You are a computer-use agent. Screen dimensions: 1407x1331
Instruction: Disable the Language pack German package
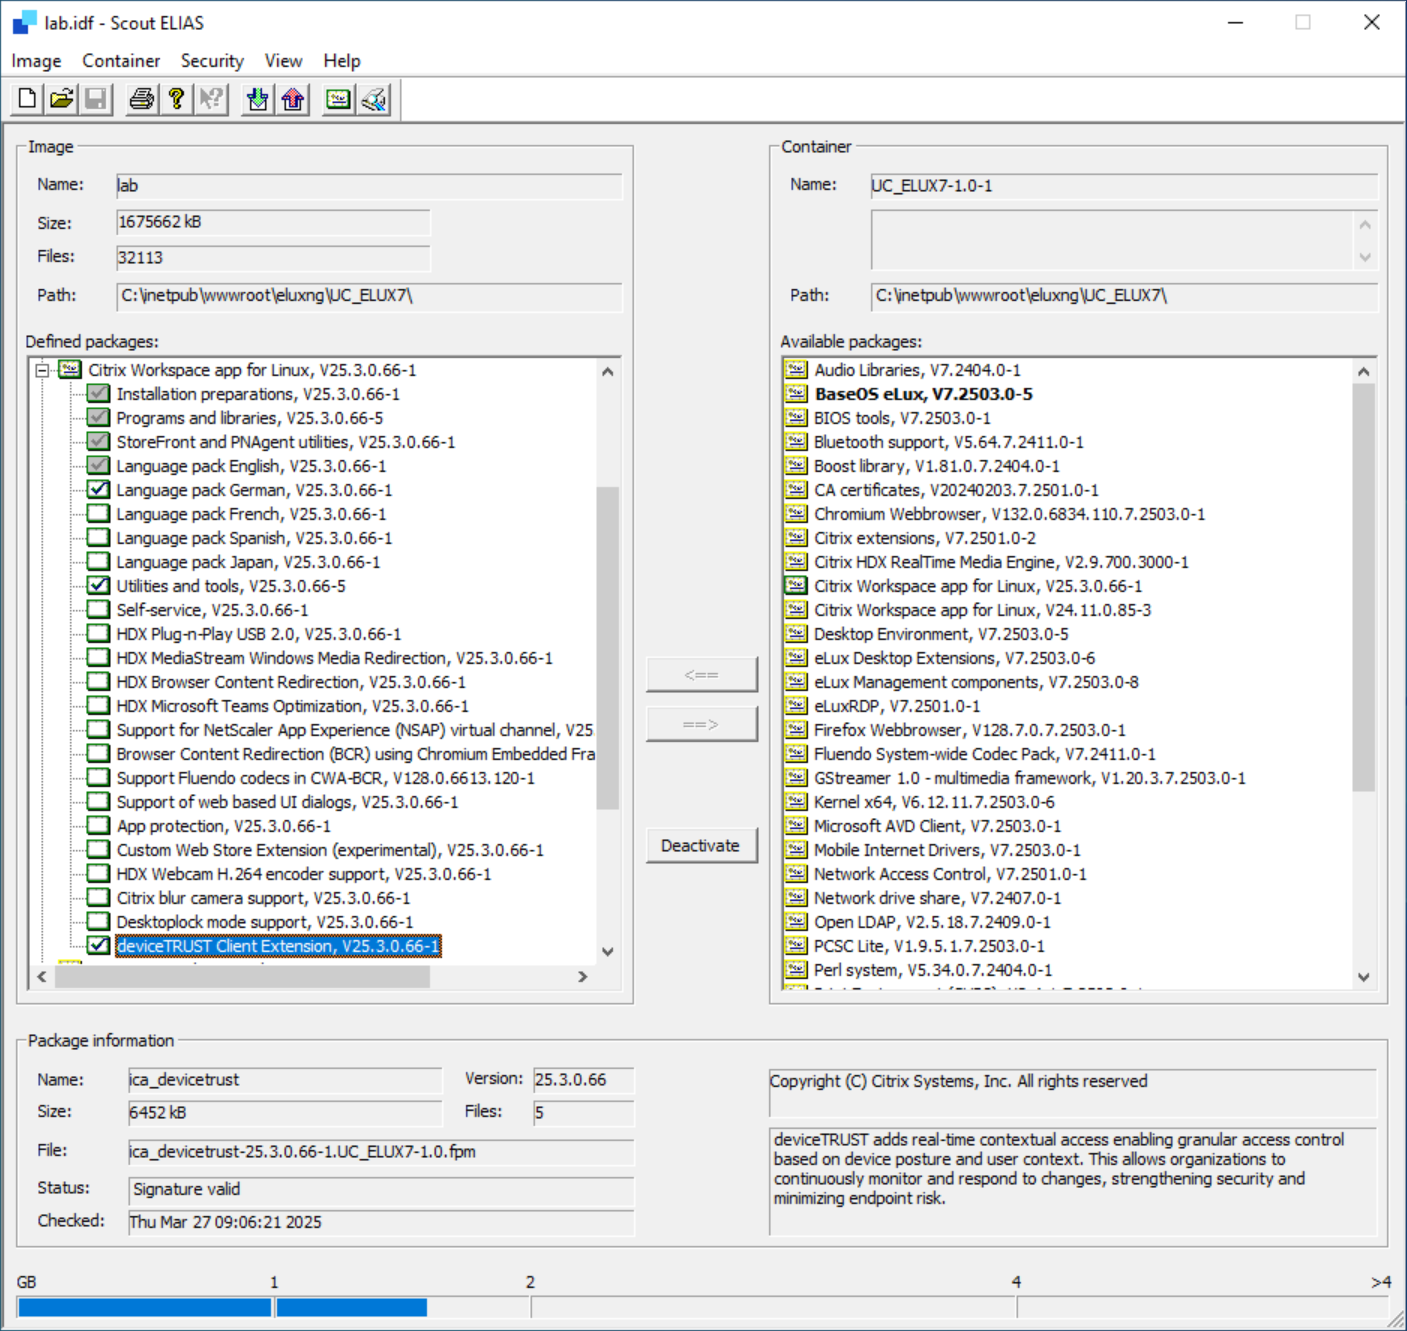tap(98, 489)
